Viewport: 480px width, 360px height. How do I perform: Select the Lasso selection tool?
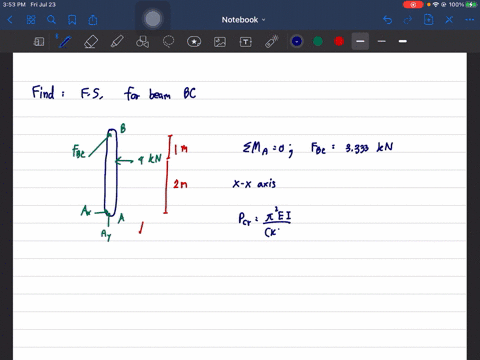(x=168, y=42)
